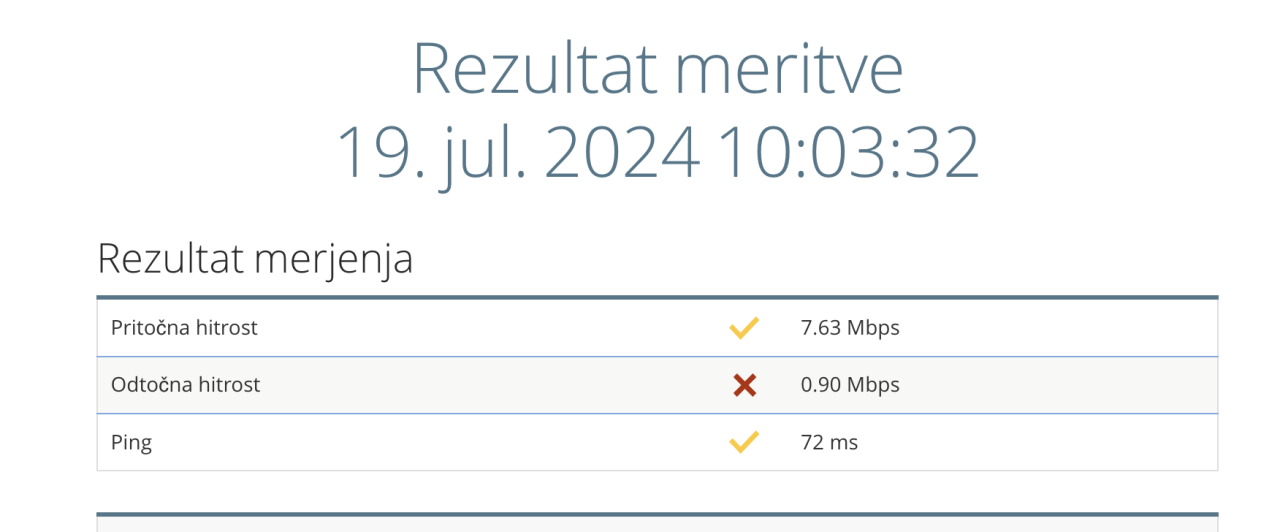This screenshot has height=532, width=1280.
Task: Click the word "merjenja" in the section heading
Action: pyautogui.click(x=333, y=261)
